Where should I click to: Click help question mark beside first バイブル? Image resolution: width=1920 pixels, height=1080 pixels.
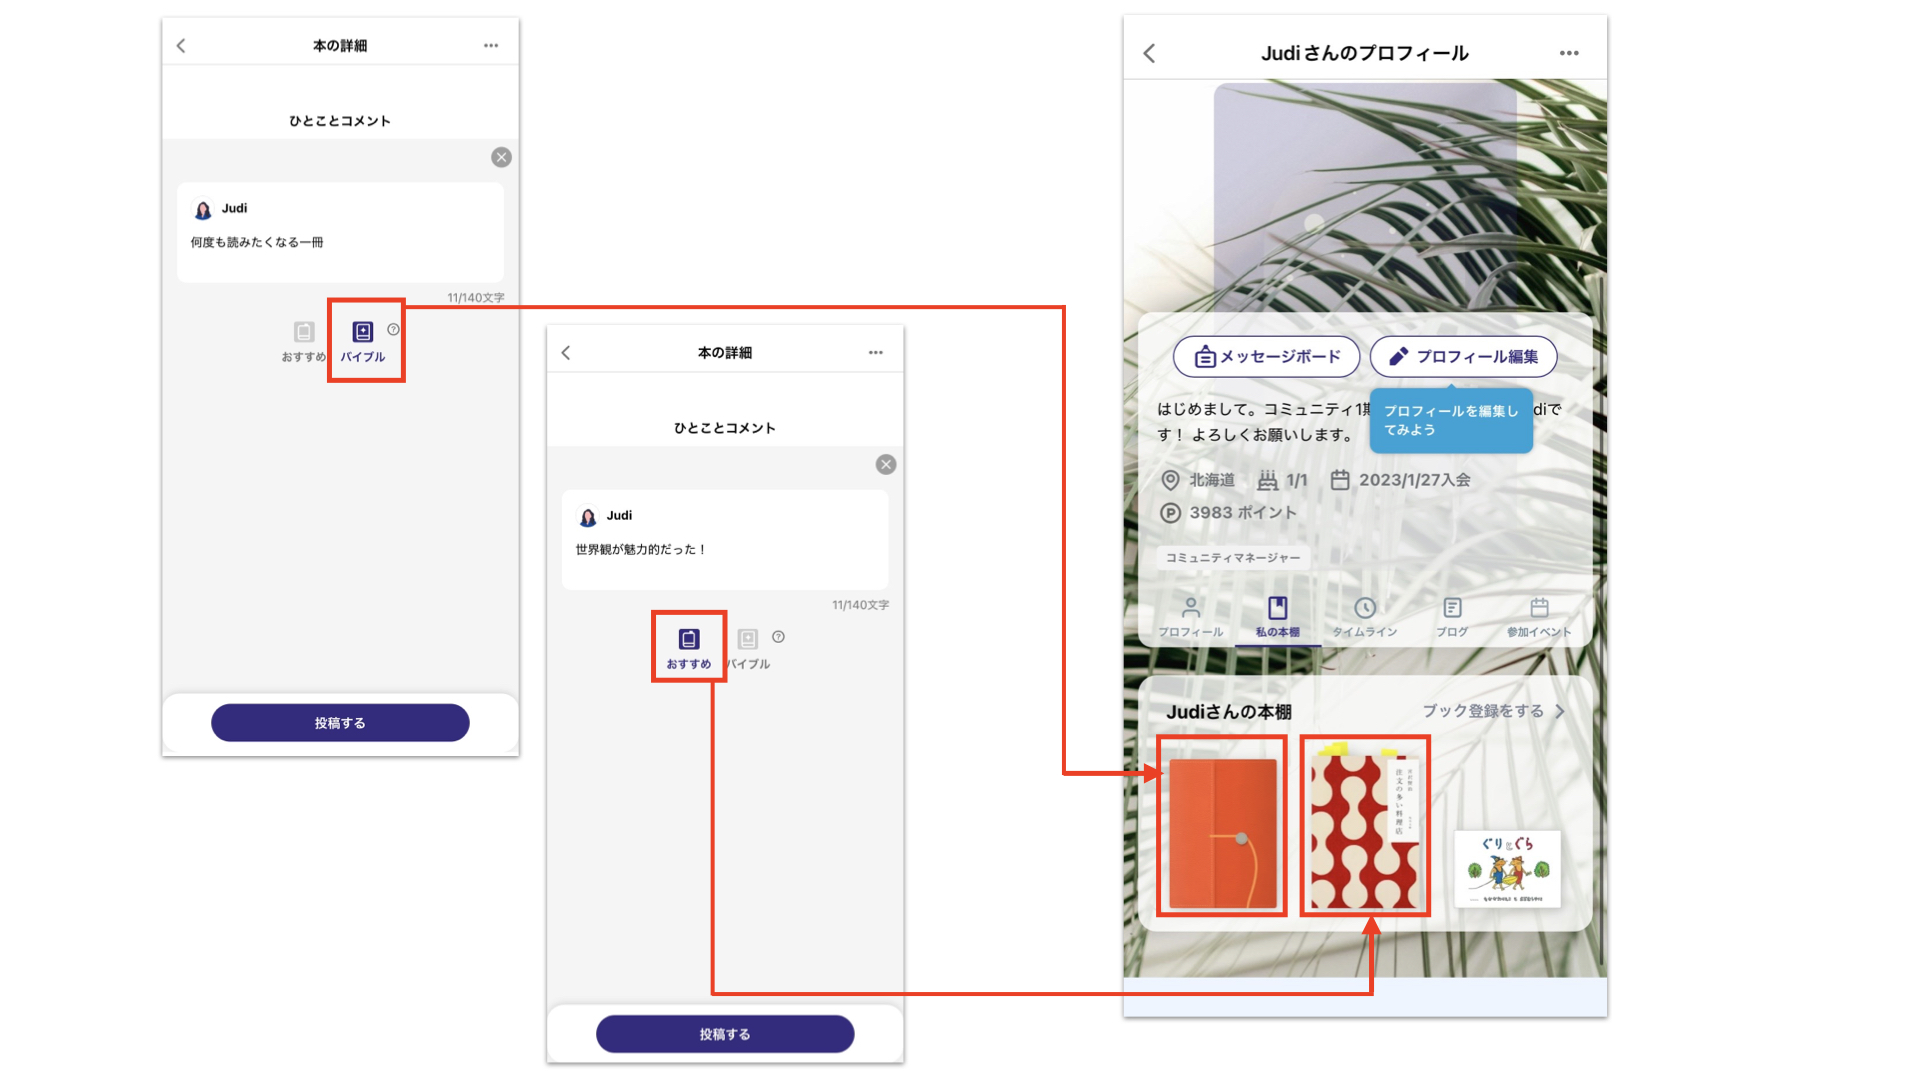click(393, 329)
